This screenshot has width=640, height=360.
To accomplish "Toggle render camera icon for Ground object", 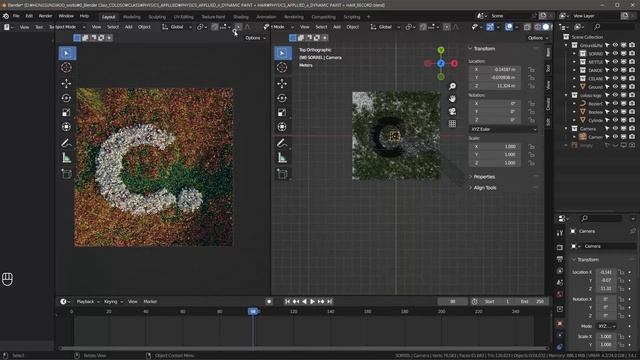I will pyautogui.click(x=632, y=87).
